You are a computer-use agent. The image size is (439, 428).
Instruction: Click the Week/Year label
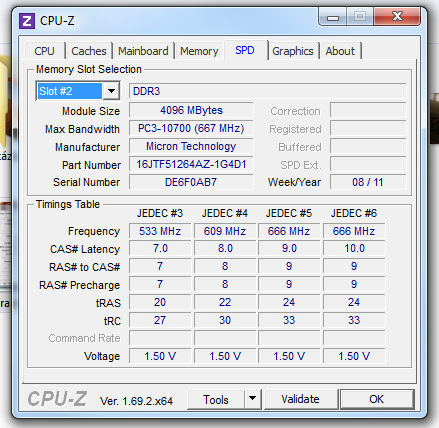coord(294,182)
